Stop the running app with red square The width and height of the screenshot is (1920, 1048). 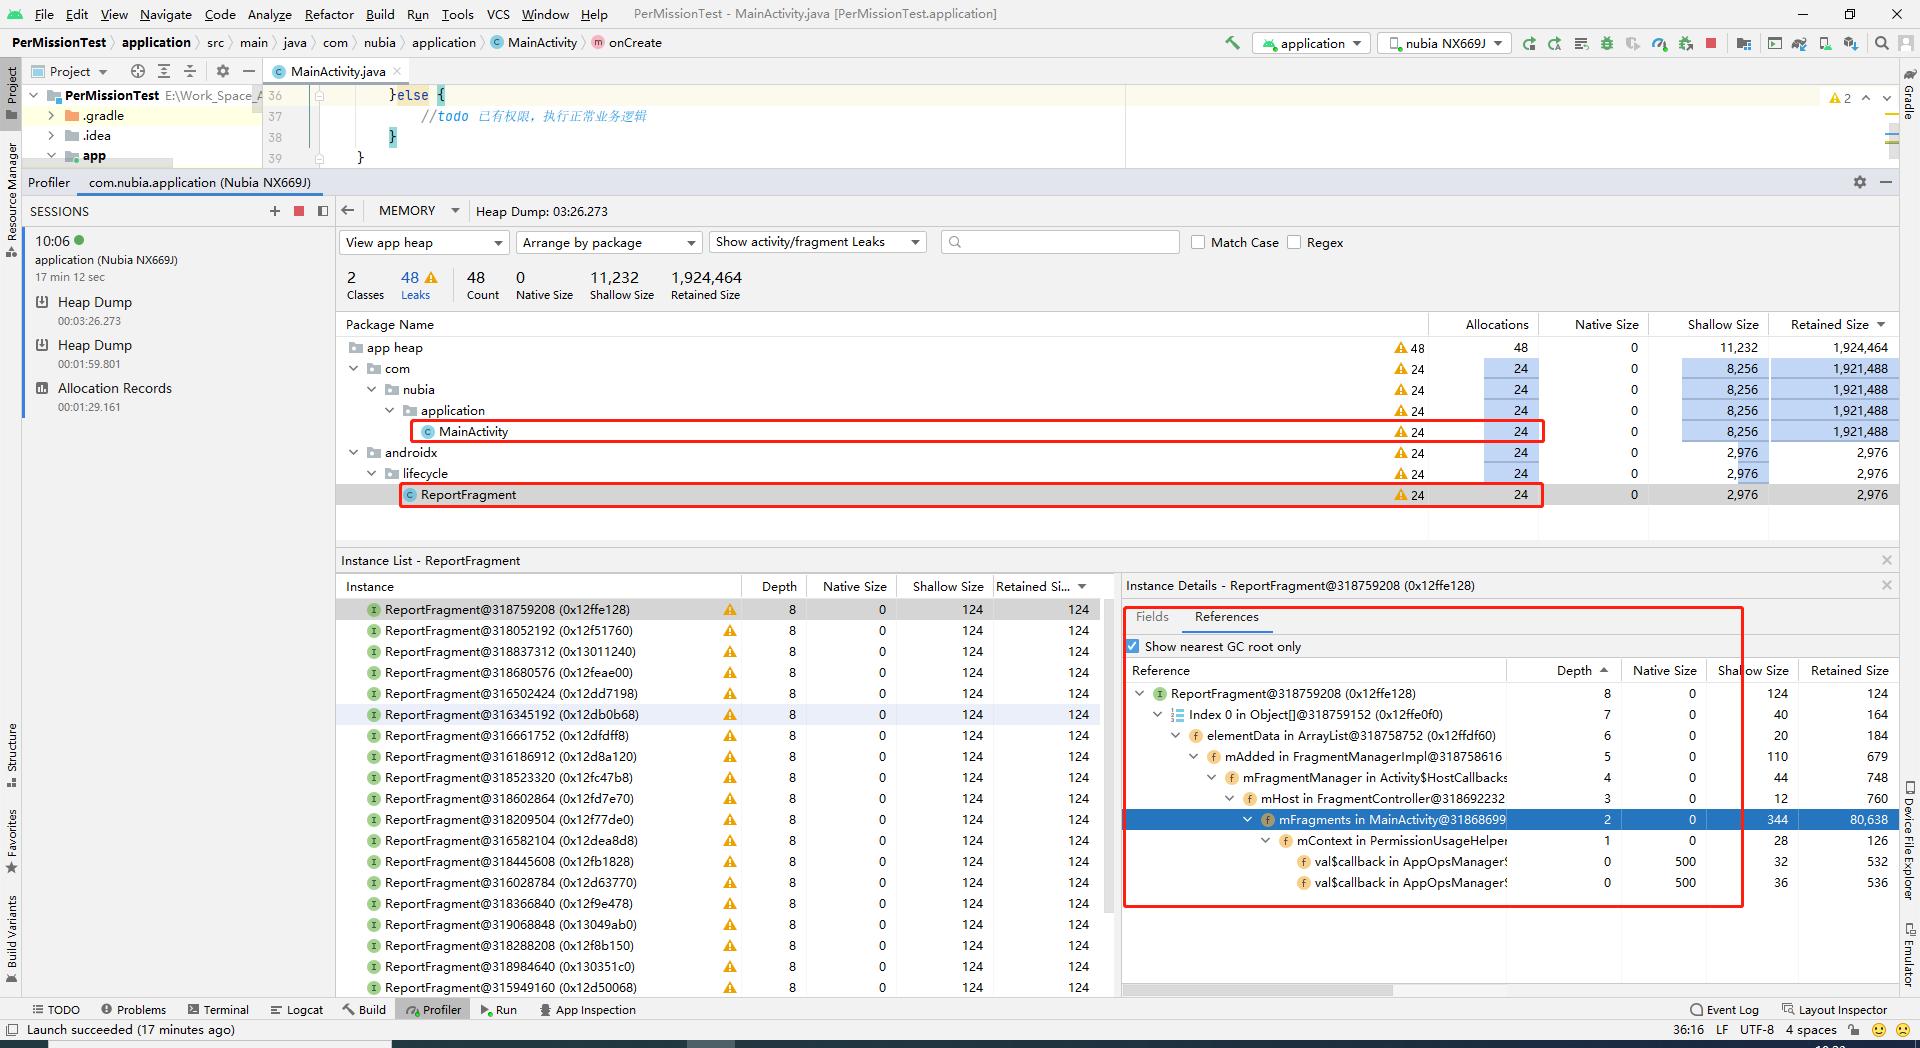coord(1711,44)
